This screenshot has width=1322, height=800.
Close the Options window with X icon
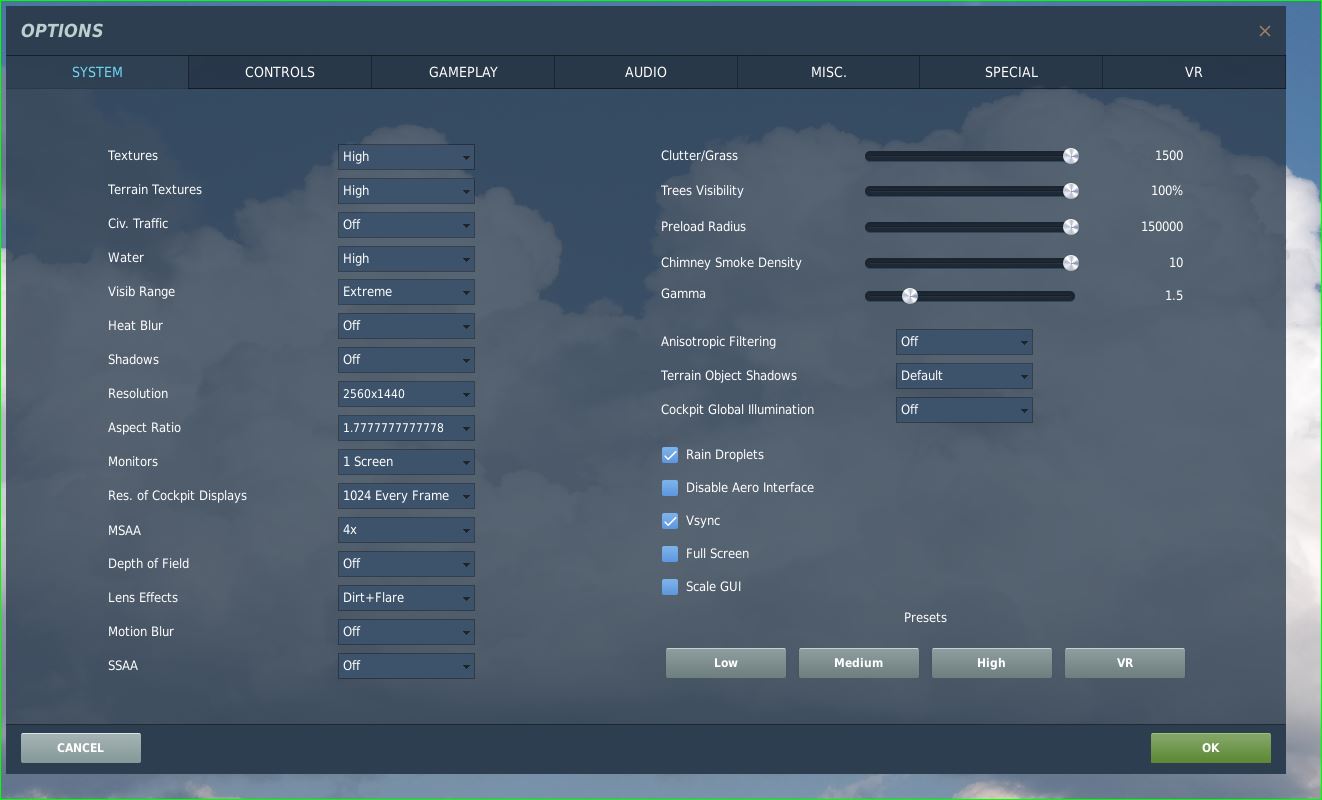pos(1265,31)
